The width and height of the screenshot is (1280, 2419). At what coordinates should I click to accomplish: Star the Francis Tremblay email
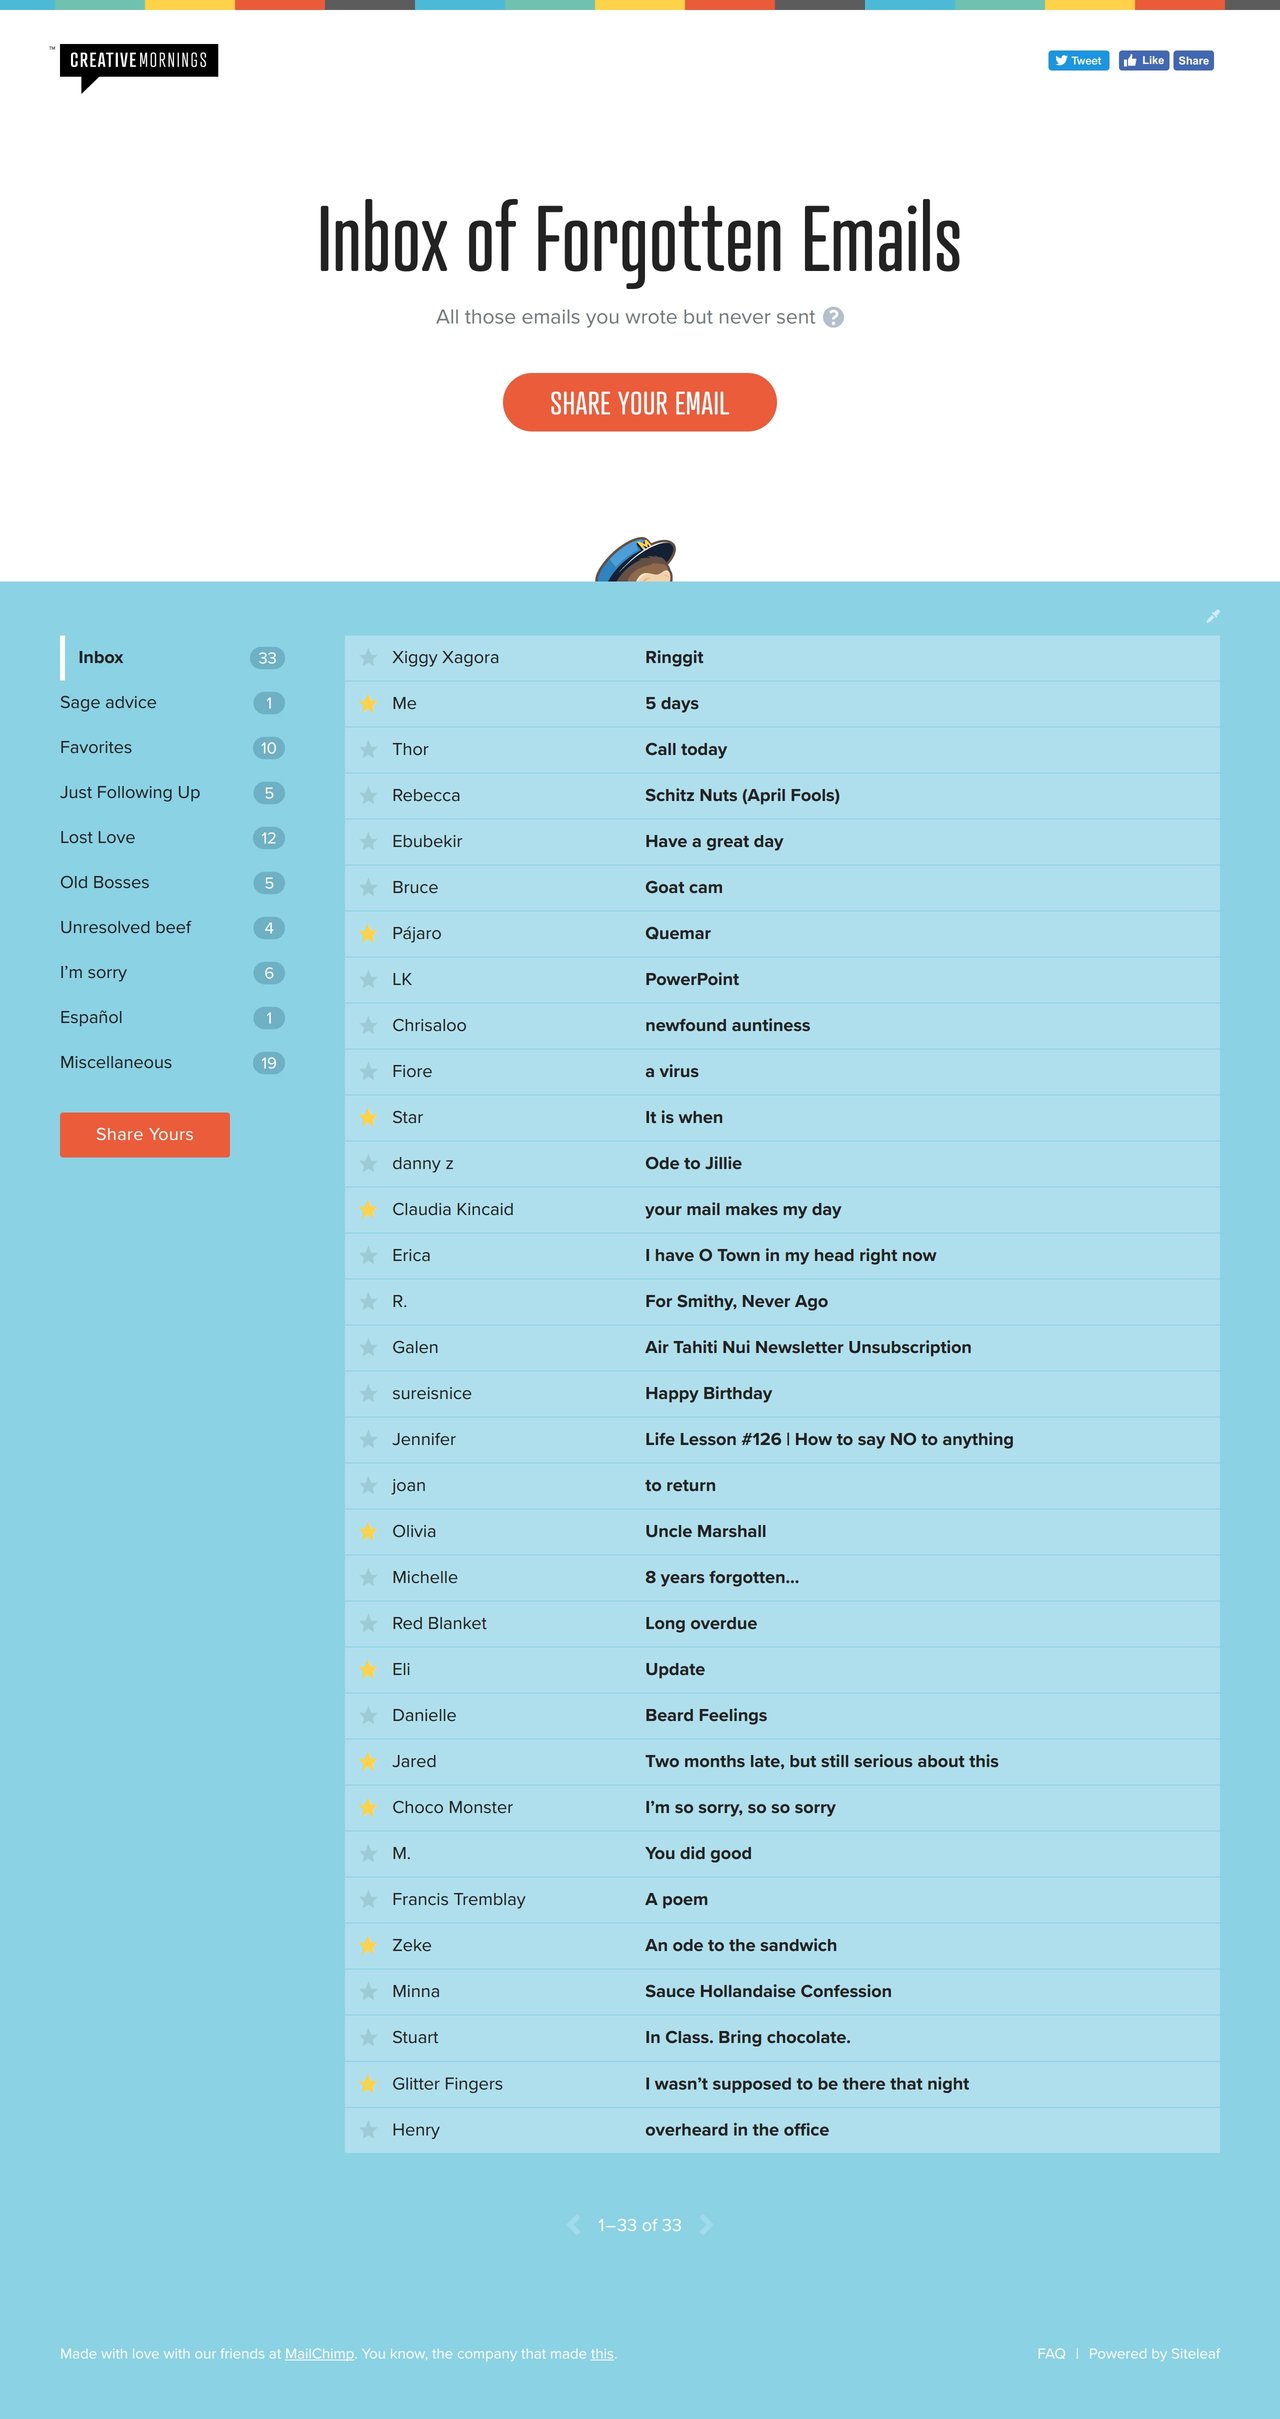pyautogui.click(x=368, y=1900)
